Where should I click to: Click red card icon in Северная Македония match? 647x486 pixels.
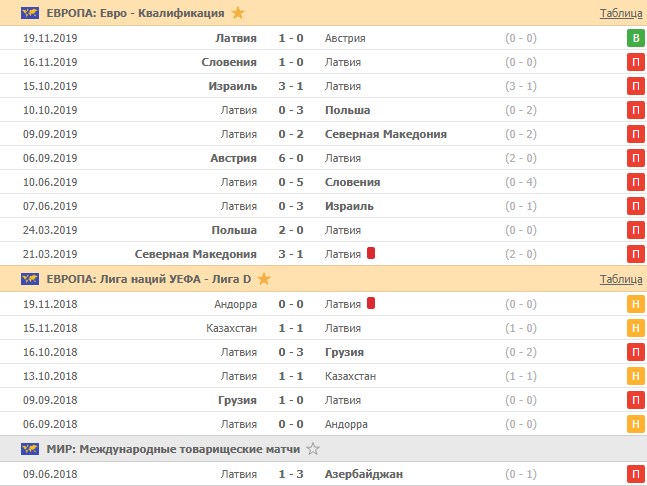pos(371,254)
